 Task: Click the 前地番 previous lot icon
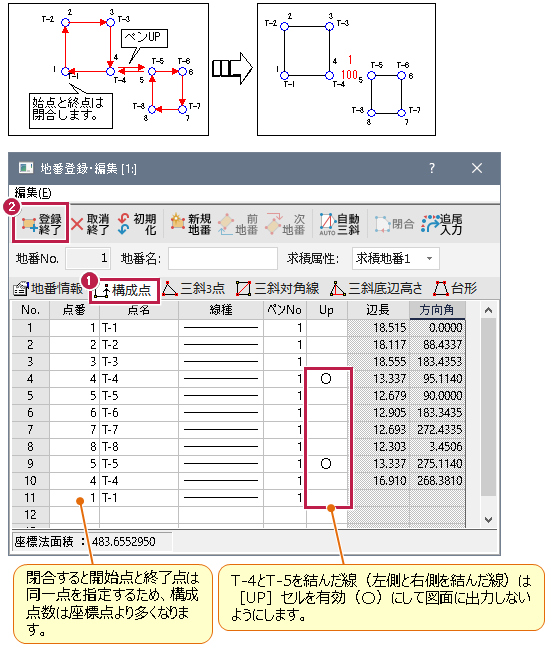click(238, 224)
